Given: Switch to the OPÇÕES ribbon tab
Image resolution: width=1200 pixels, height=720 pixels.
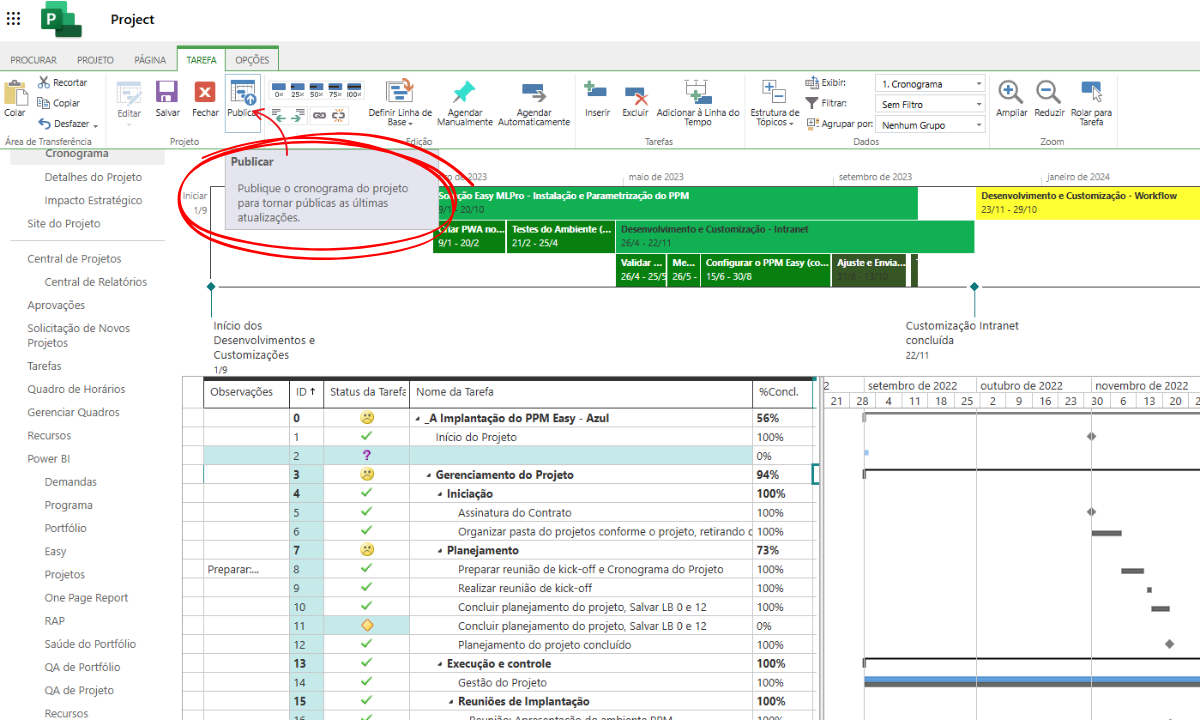Looking at the screenshot, I should point(252,60).
